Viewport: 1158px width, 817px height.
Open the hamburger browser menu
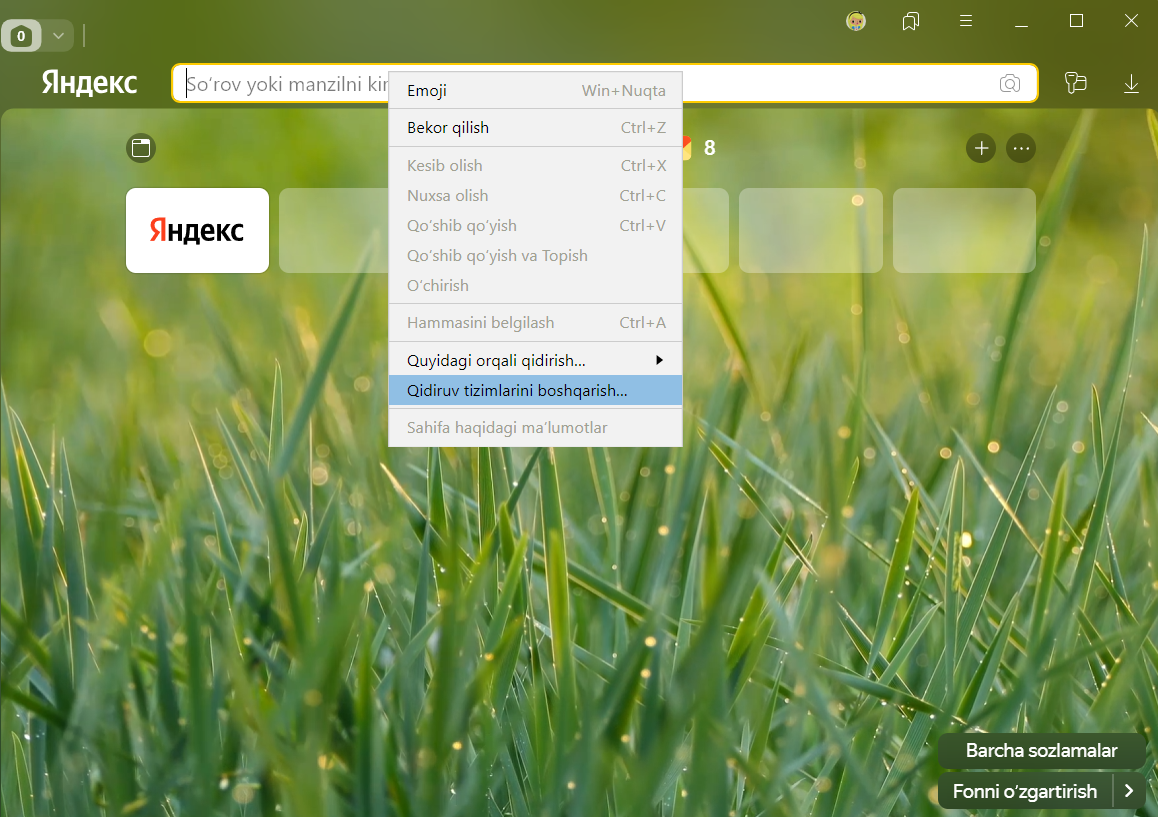[x=966, y=21]
